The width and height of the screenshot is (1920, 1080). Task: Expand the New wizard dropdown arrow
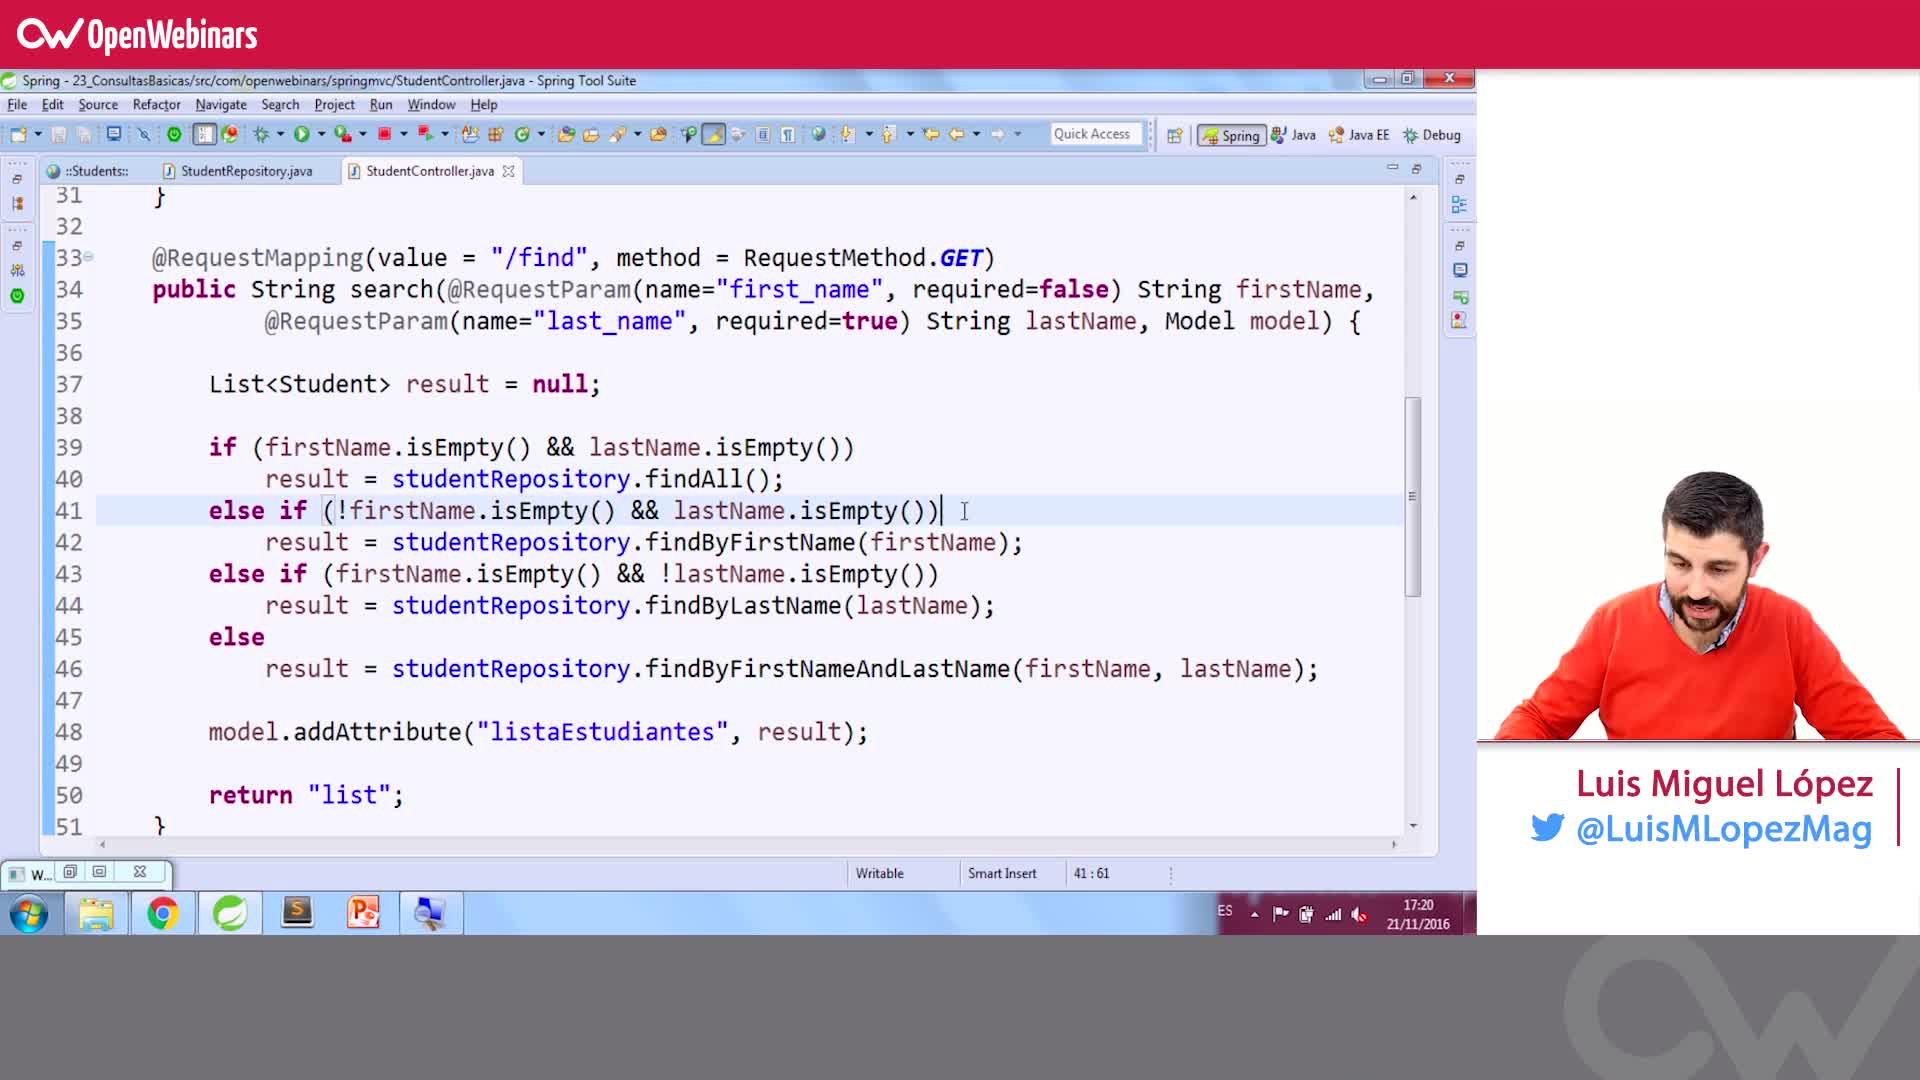click(38, 133)
